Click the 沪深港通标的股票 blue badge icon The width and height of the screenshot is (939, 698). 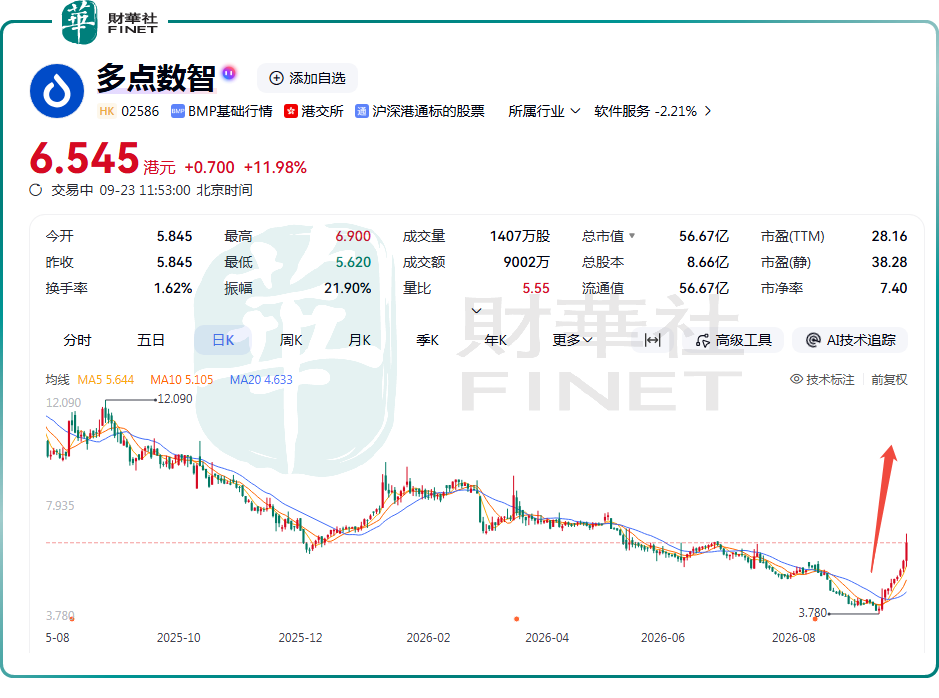[x=362, y=111]
